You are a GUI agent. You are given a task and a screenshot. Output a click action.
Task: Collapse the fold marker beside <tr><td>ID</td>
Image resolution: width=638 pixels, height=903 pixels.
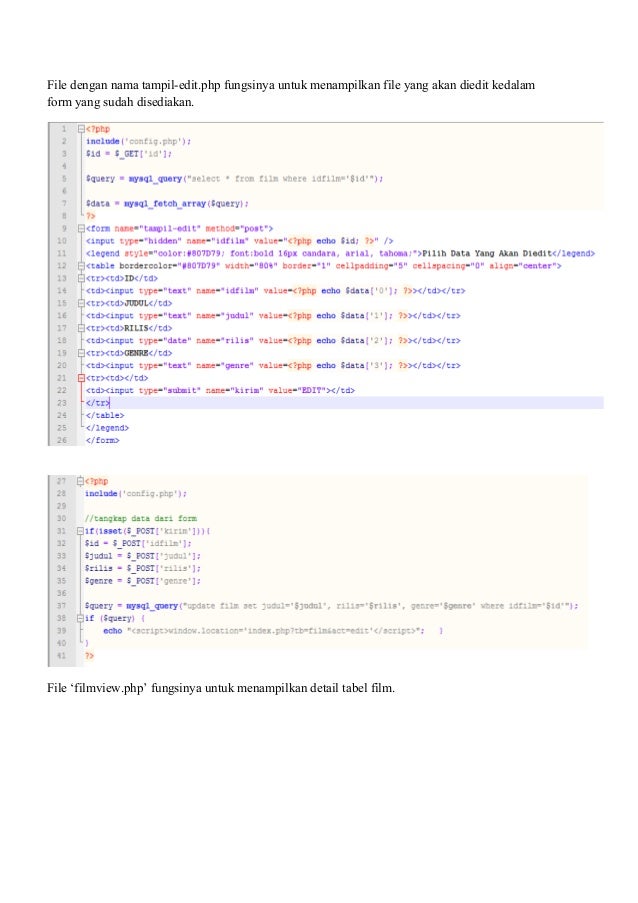point(81,278)
